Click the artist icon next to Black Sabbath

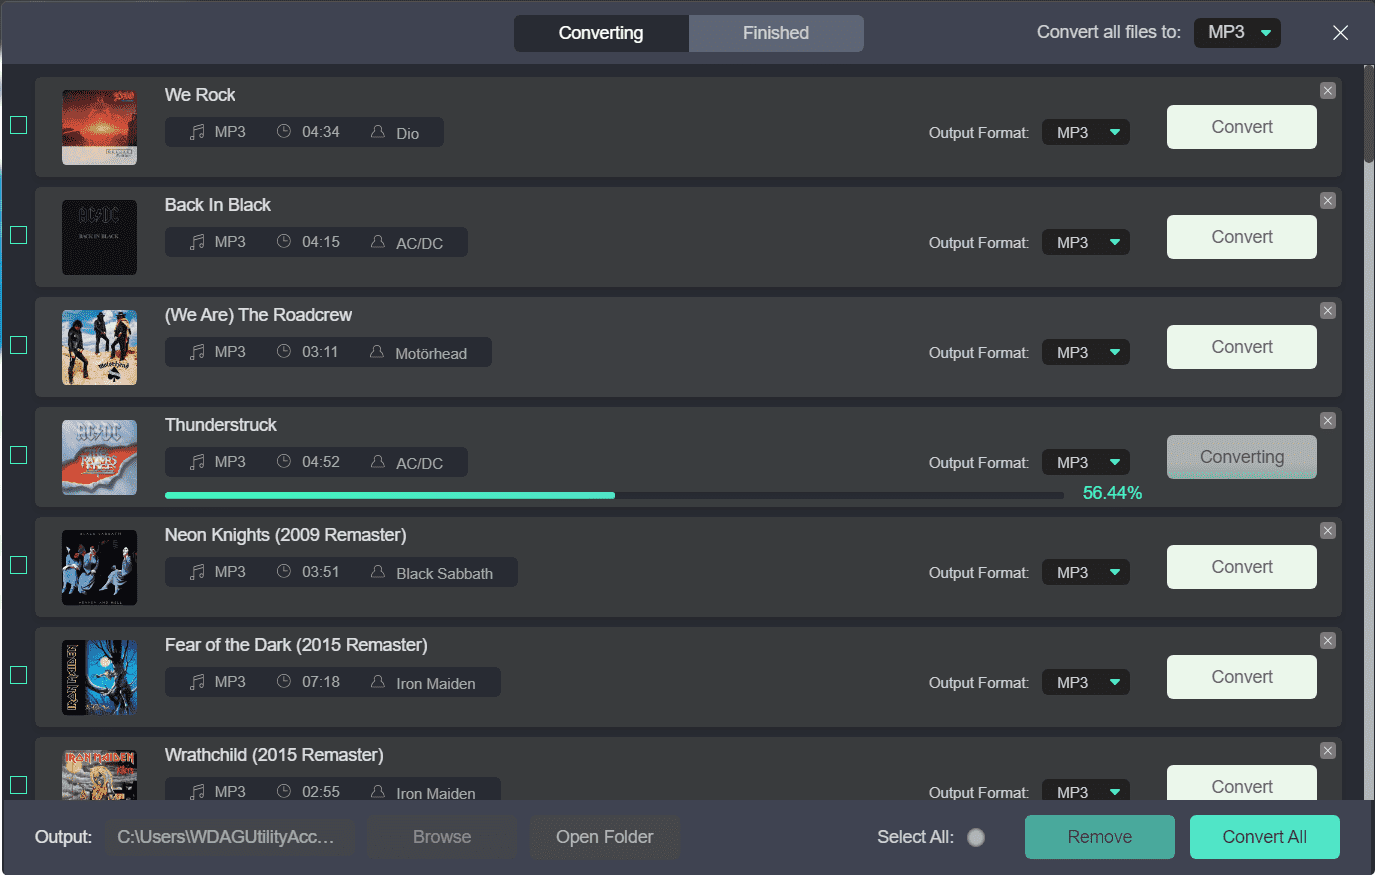[378, 572]
